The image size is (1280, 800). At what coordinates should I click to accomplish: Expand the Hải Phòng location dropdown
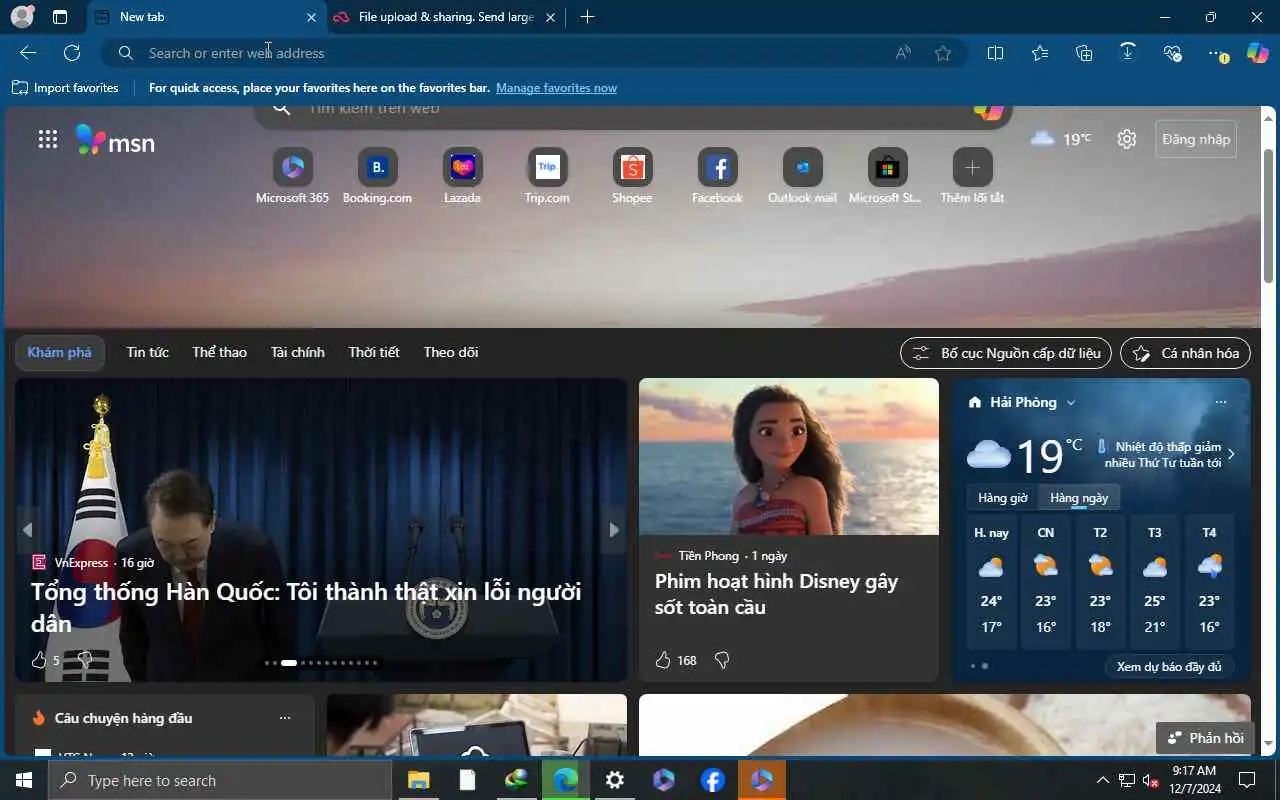(x=1071, y=403)
